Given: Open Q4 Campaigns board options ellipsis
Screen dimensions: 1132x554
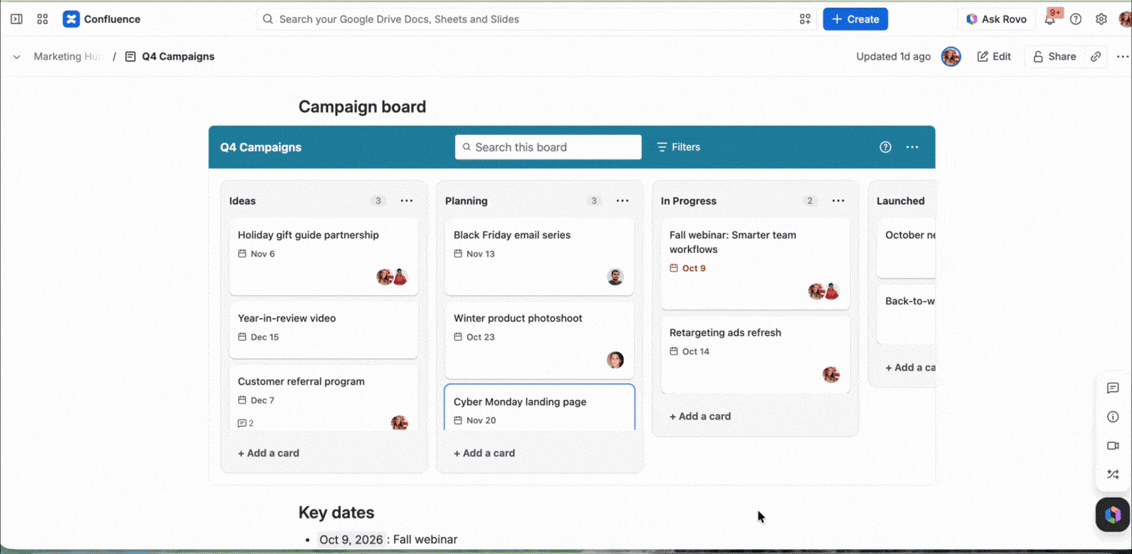Looking at the screenshot, I should (913, 147).
